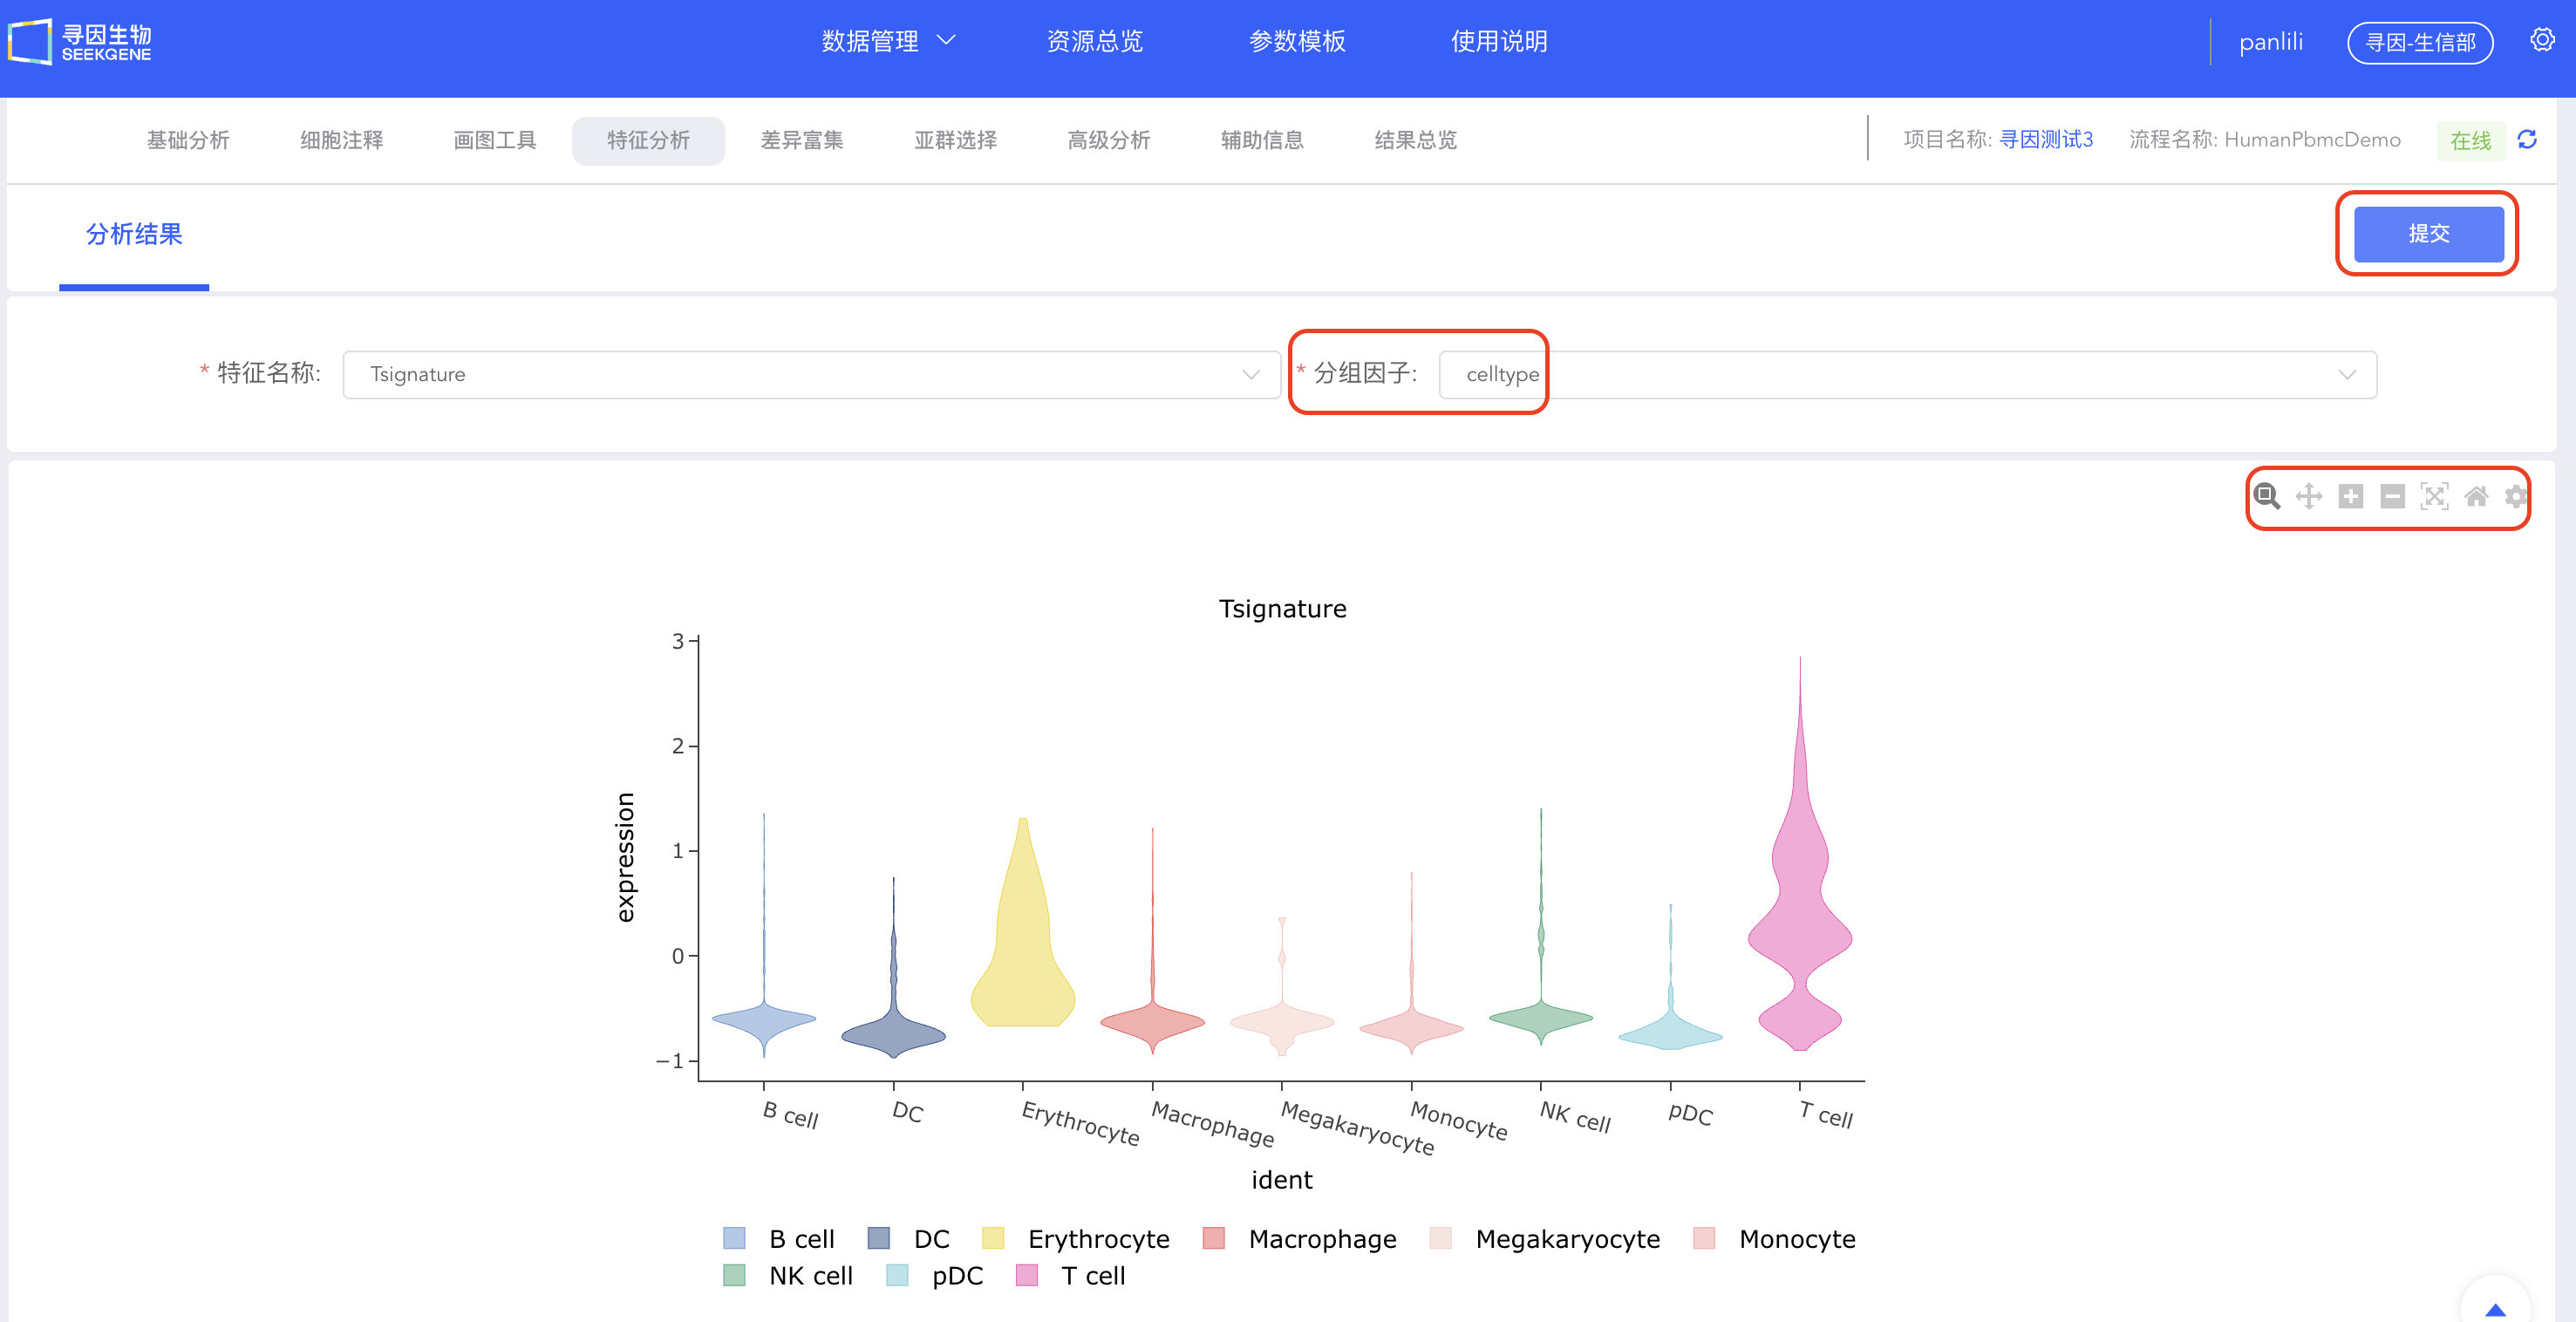Expand the 数据管理 dropdown menu
2576x1322 pixels.
888,41
